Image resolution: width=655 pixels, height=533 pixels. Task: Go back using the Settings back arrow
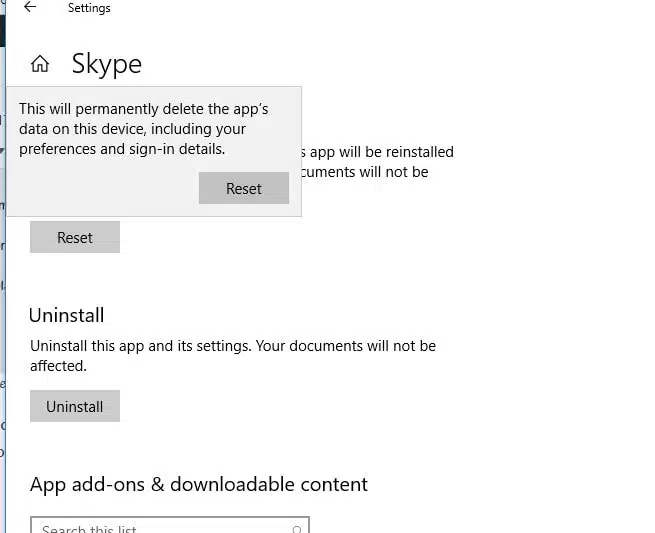coord(30,7)
